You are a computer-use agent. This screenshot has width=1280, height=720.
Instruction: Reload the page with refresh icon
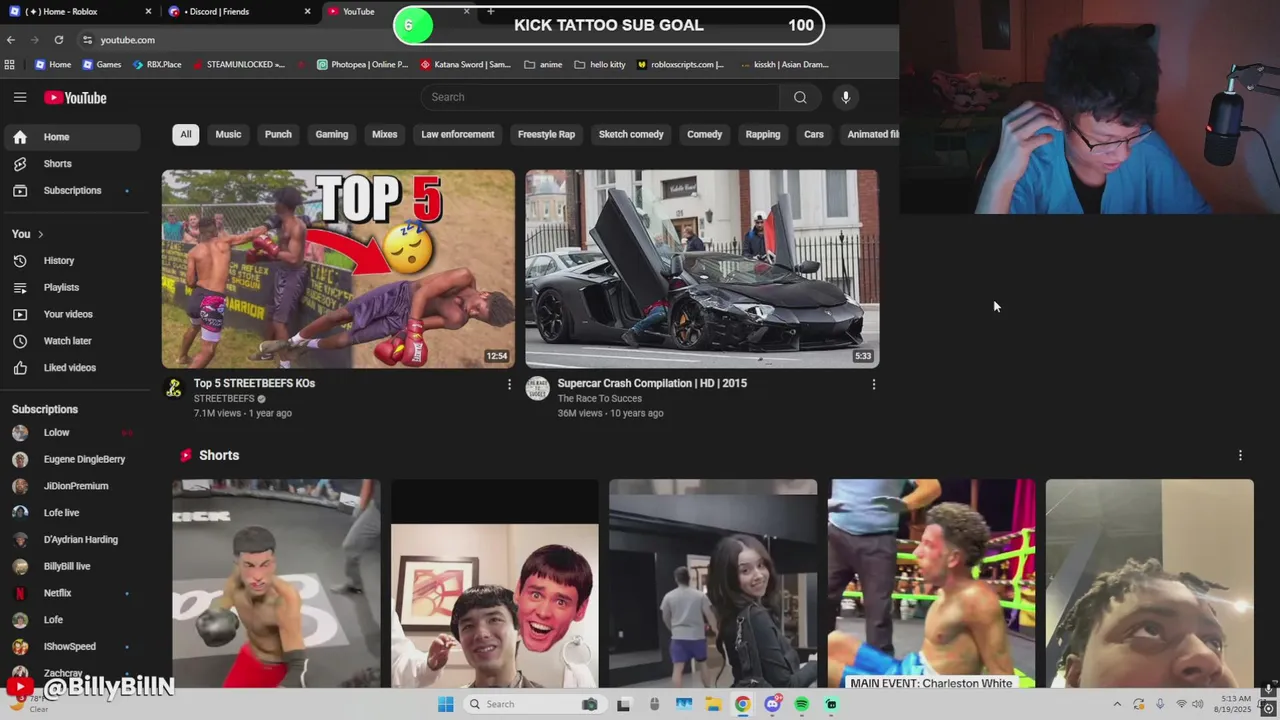pos(59,40)
